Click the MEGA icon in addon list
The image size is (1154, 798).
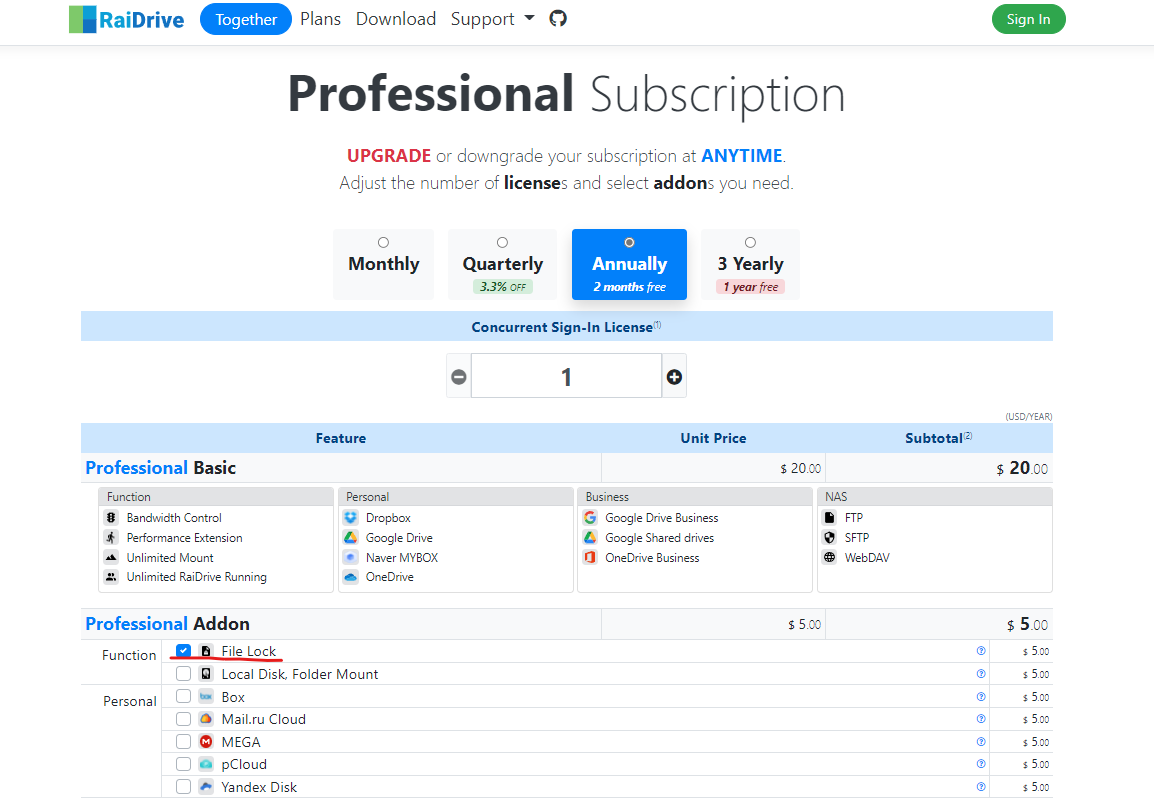click(207, 741)
